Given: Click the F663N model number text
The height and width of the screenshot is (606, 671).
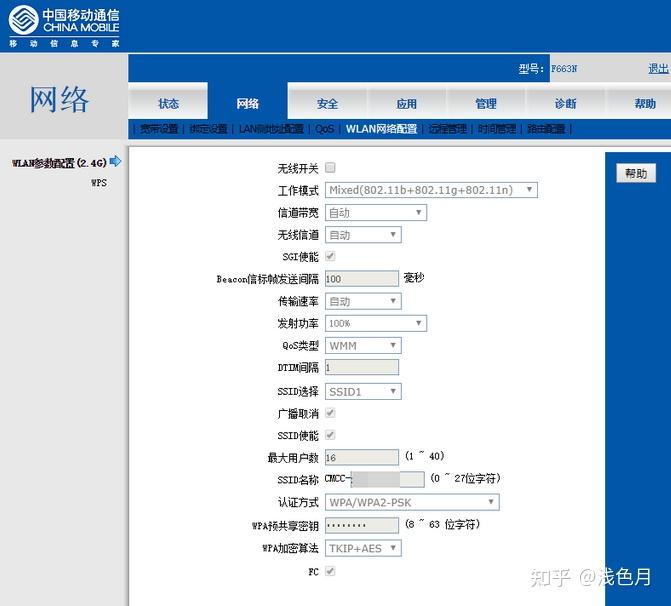Looking at the screenshot, I should pyautogui.click(x=564, y=68).
